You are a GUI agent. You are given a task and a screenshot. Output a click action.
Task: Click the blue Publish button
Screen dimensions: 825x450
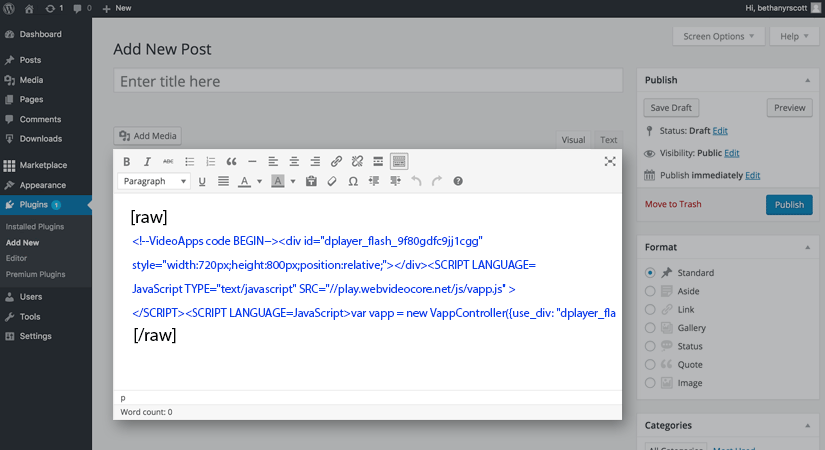coord(789,205)
